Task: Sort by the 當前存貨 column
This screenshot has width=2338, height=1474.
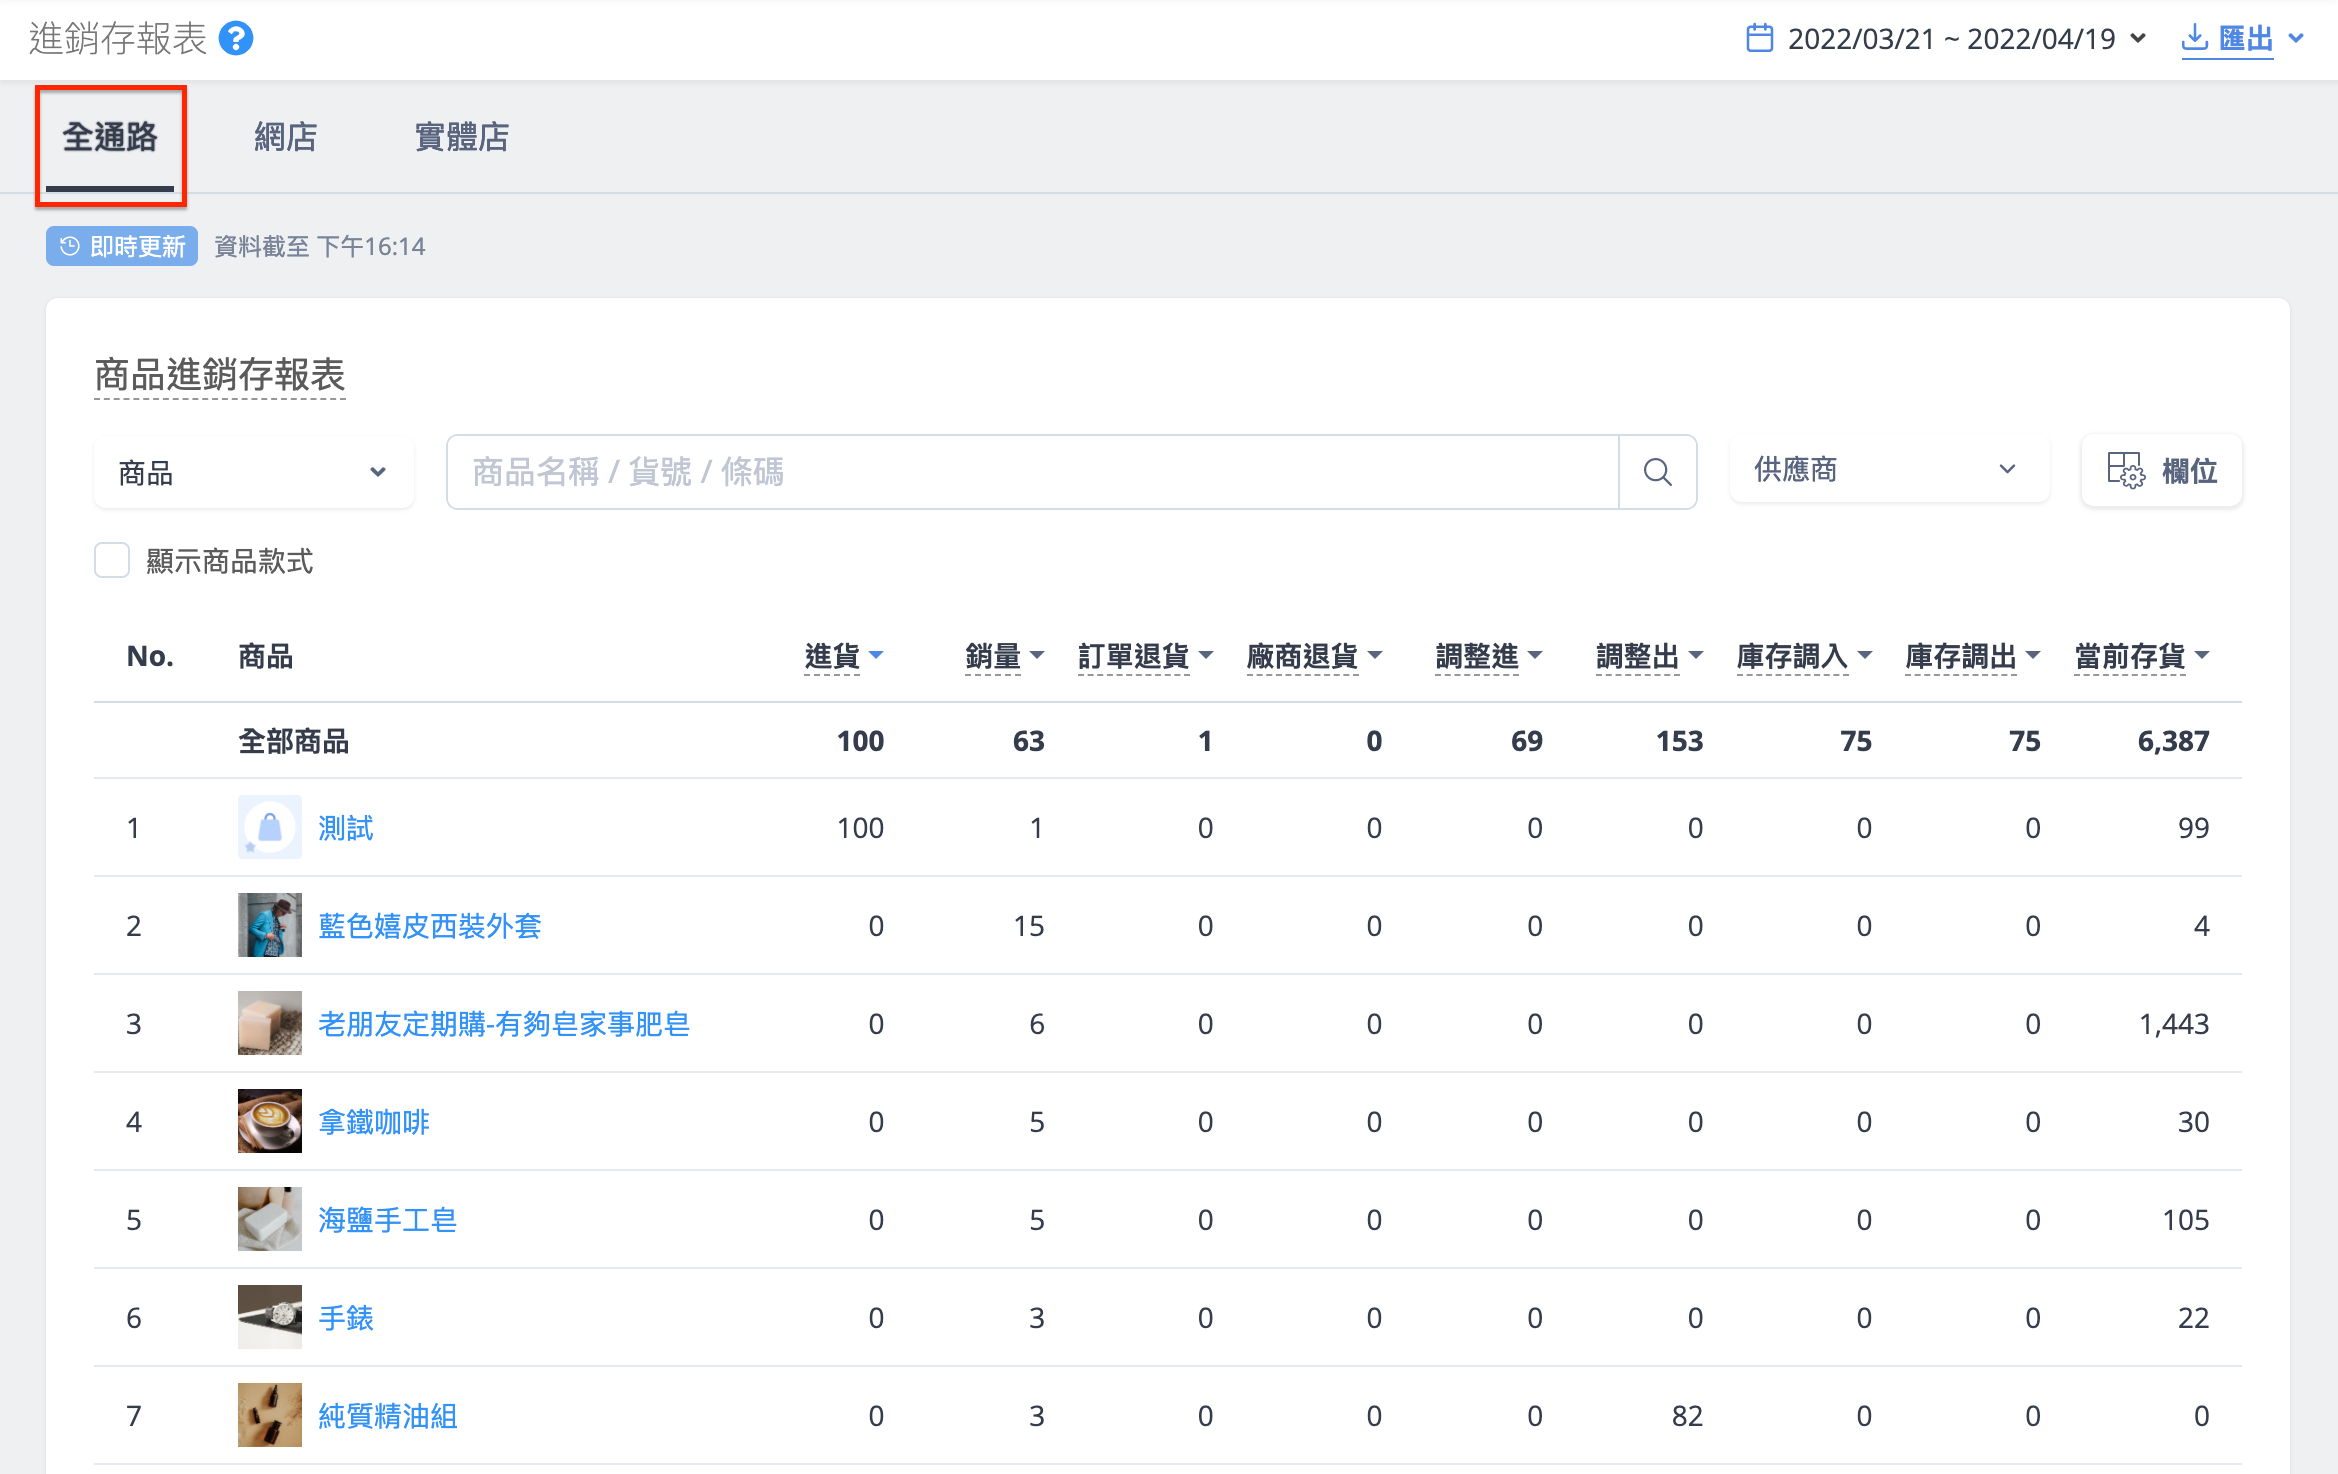Action: click(2143, 656)
